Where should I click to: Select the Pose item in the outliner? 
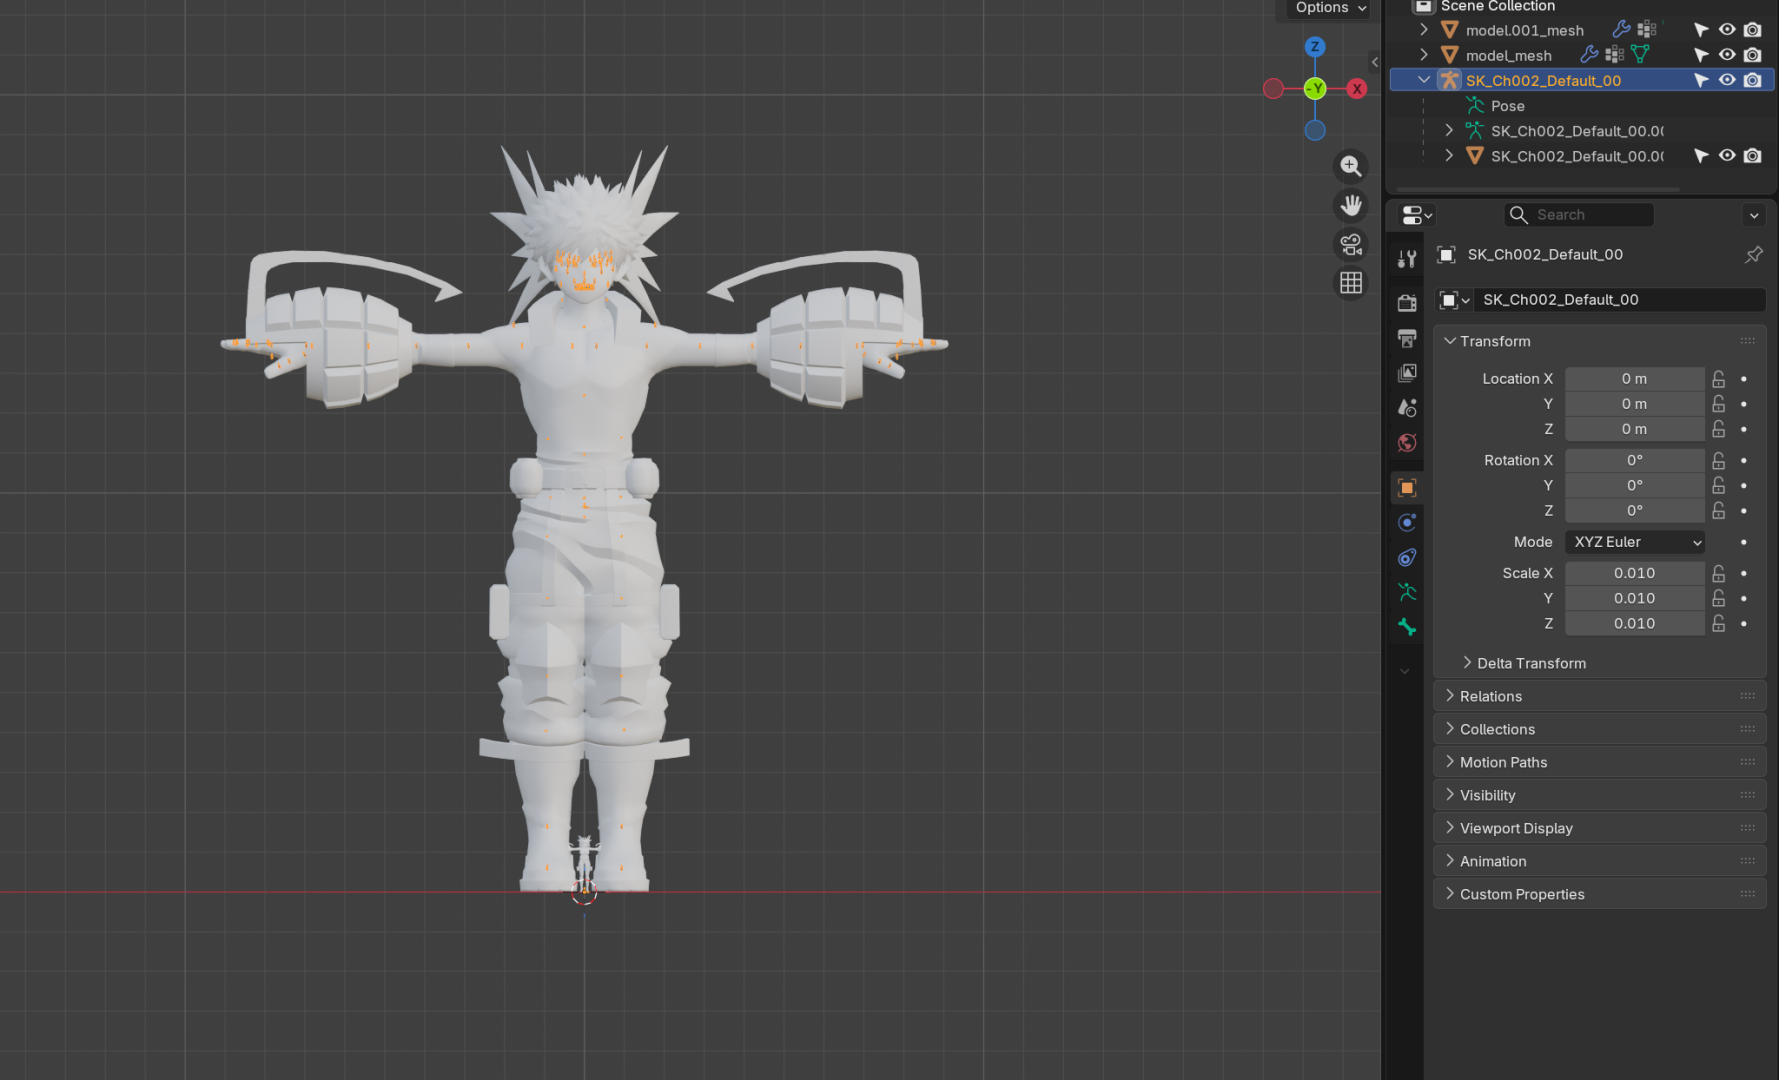(1507, 106)
